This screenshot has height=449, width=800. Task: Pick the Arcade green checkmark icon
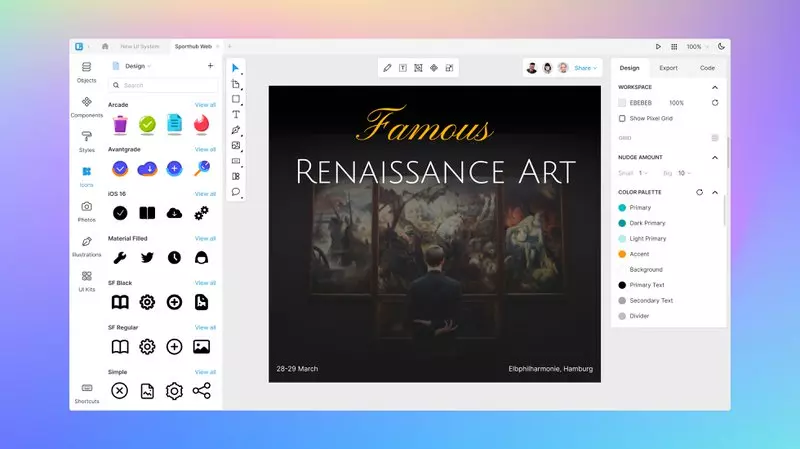click(x=147, y=124)
